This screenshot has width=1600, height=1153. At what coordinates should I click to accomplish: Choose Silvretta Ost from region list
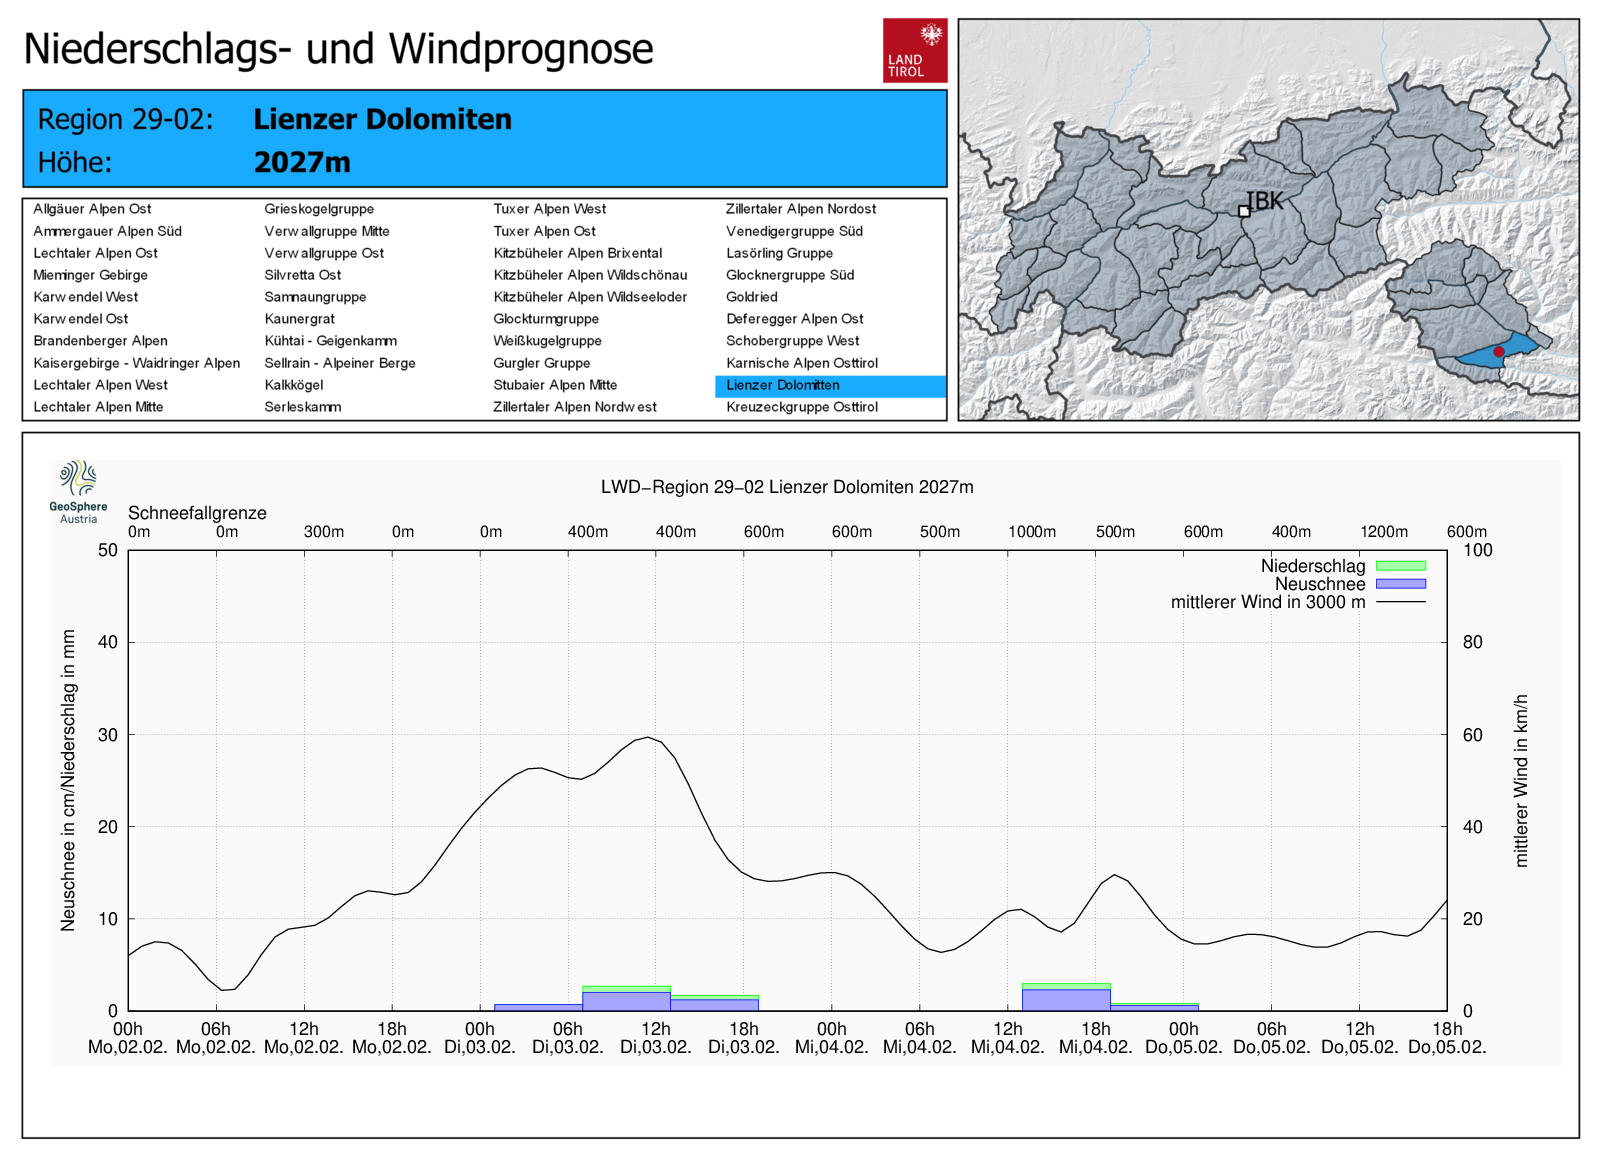click(302, 275)
